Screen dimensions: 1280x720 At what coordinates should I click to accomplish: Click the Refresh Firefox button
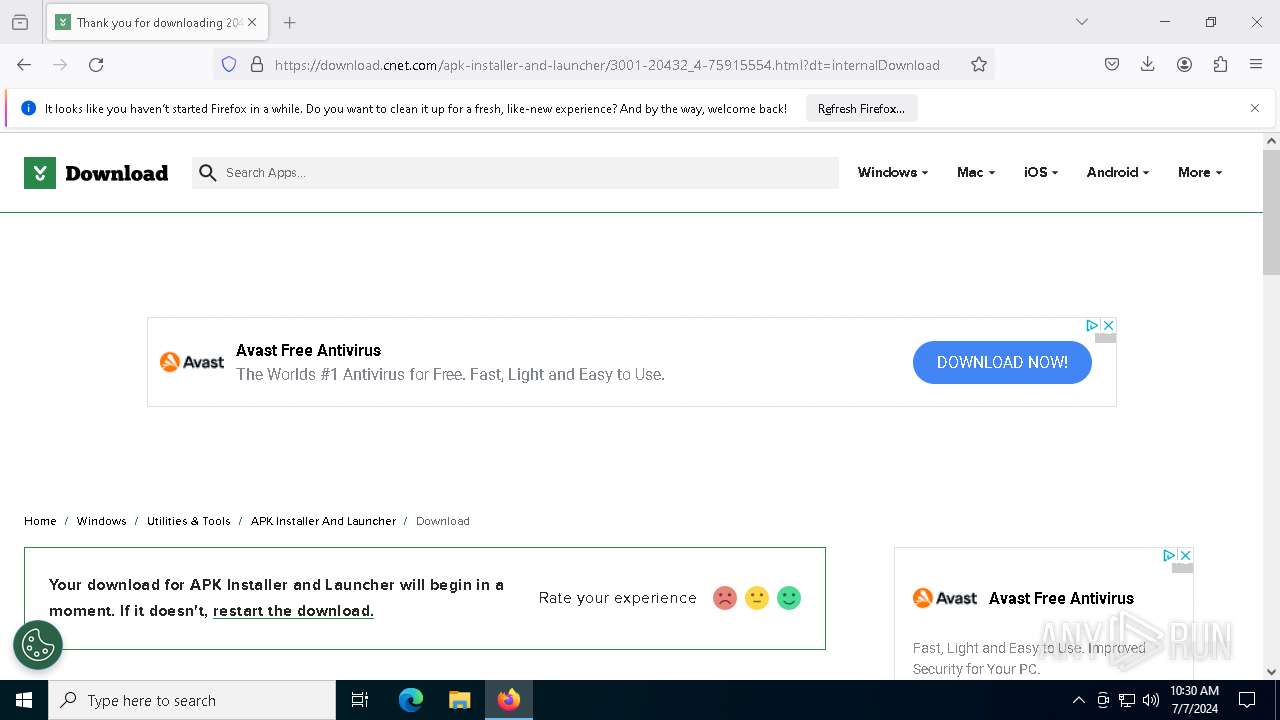pos(861,108)
